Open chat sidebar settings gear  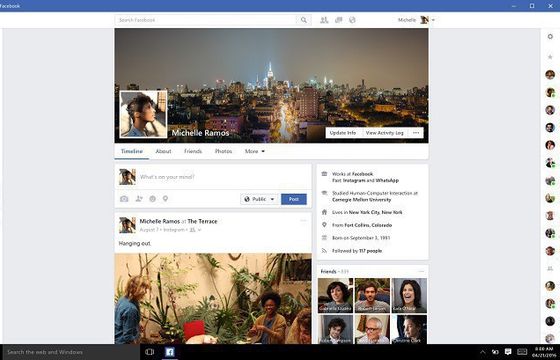(x=550, y=36)
